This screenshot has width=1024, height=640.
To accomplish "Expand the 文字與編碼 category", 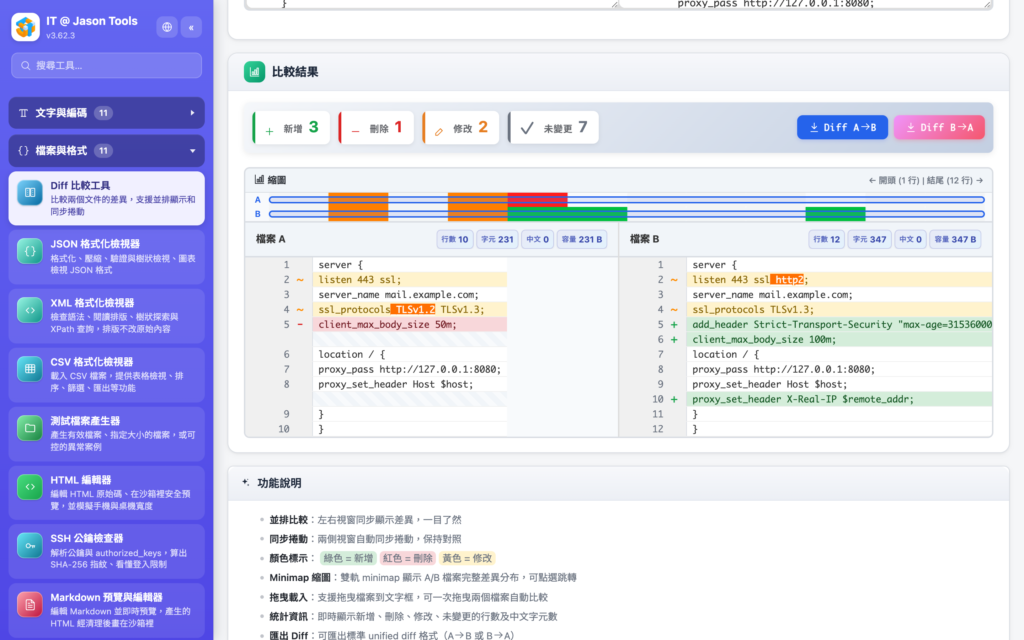I will [x=106, y=113].
